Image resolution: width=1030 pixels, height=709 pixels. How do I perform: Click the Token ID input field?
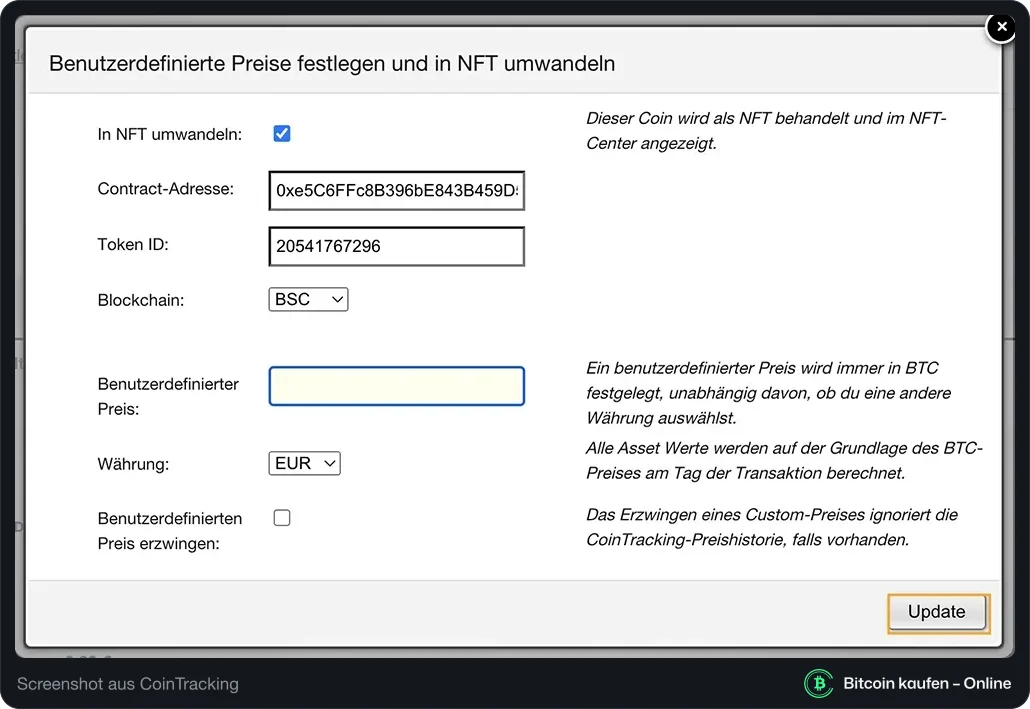(397, 246)
